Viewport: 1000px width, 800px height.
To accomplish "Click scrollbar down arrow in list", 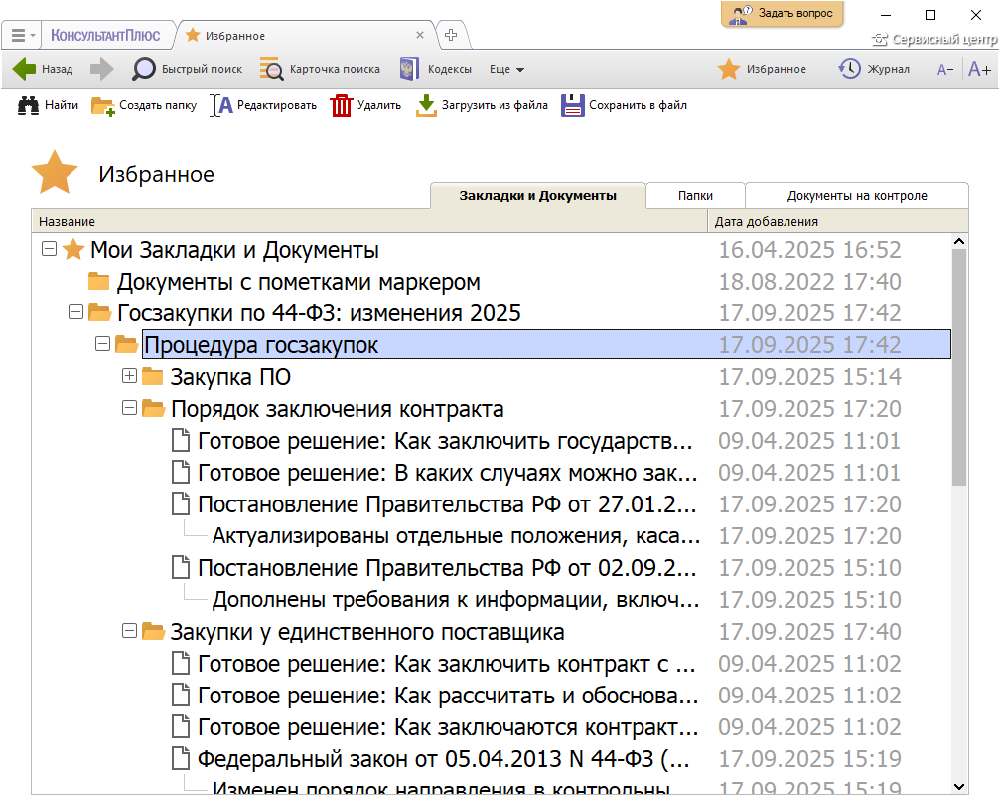I will pyautogui.click(x=959, y=786).
